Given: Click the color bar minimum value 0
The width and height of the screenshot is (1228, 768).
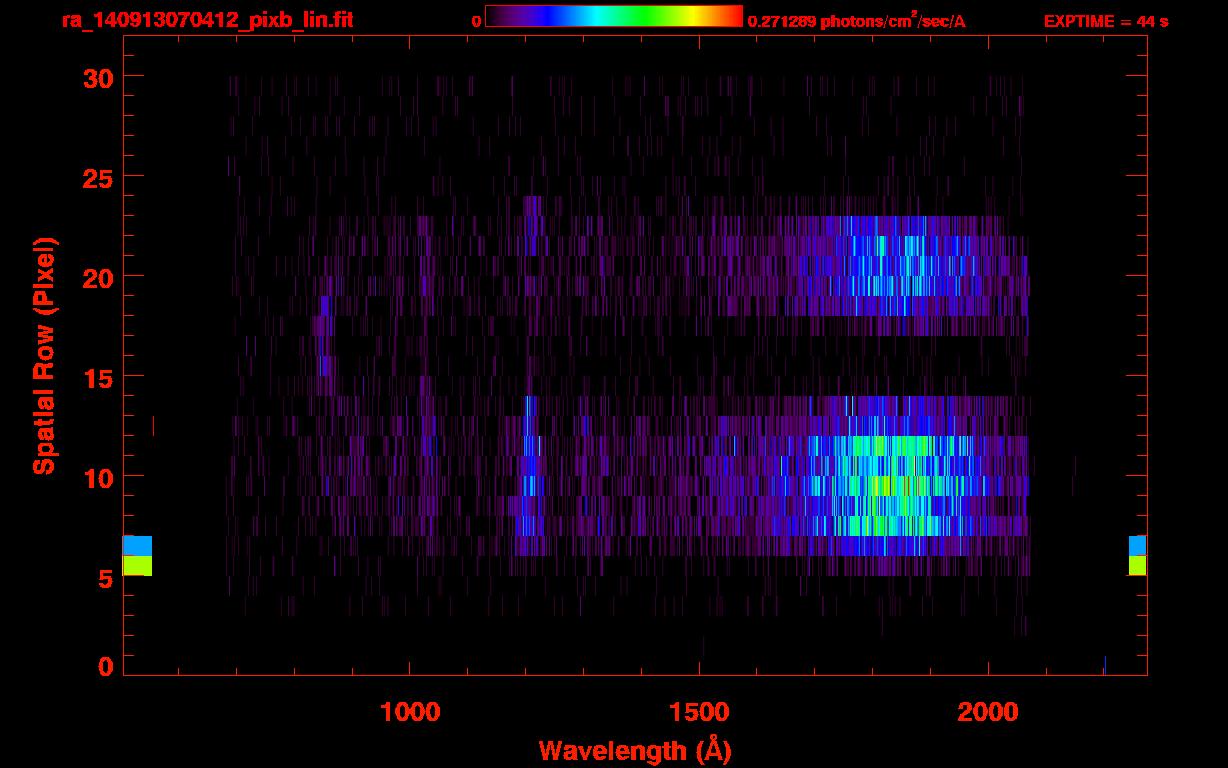Looking at the screenshot, I should click(x=476, y=21).
